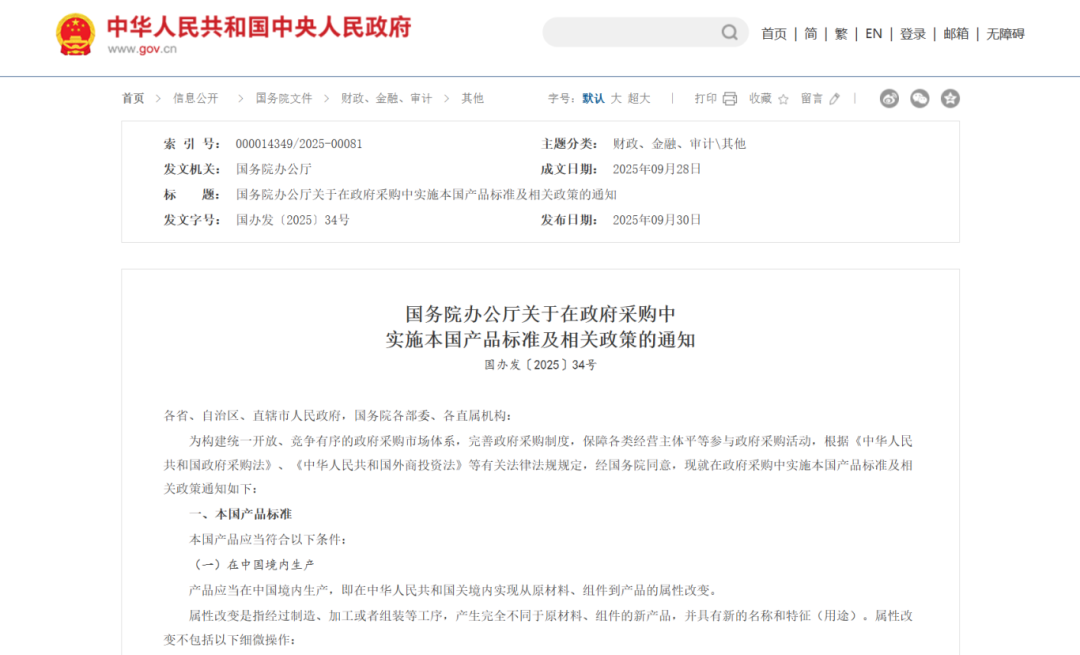Select the 默认 font size option
Screen dimensions: 1080x655
(593, 98)
